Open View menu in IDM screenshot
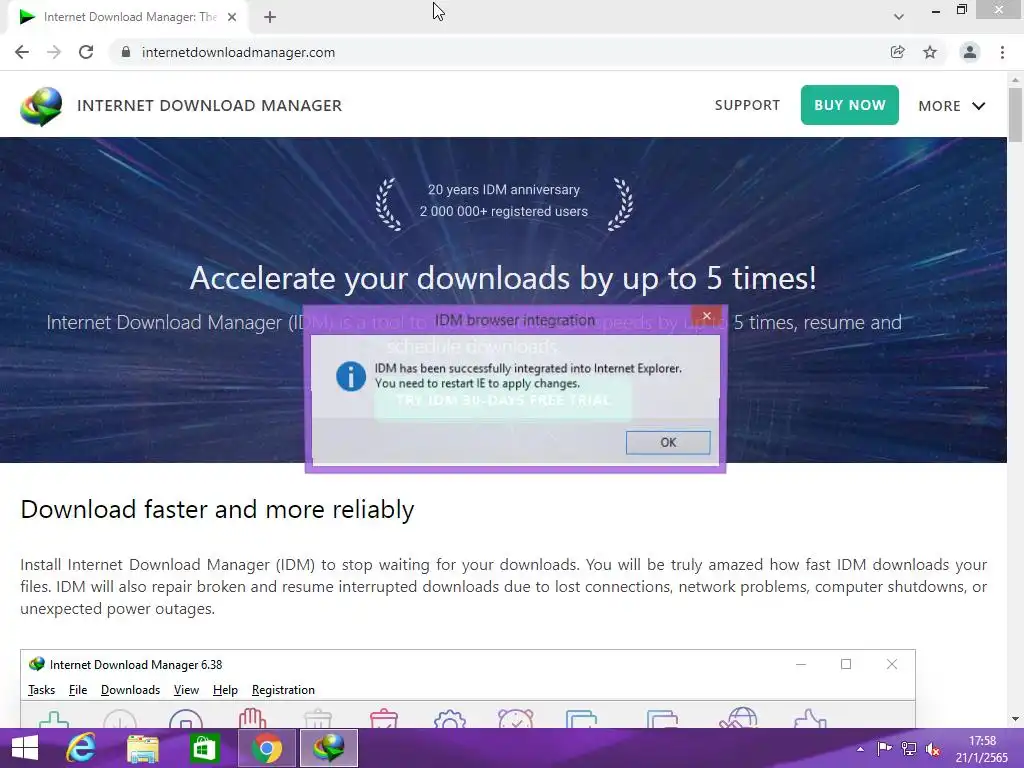This screenshot has width=1024, height=768. click(x=186, y=690)
